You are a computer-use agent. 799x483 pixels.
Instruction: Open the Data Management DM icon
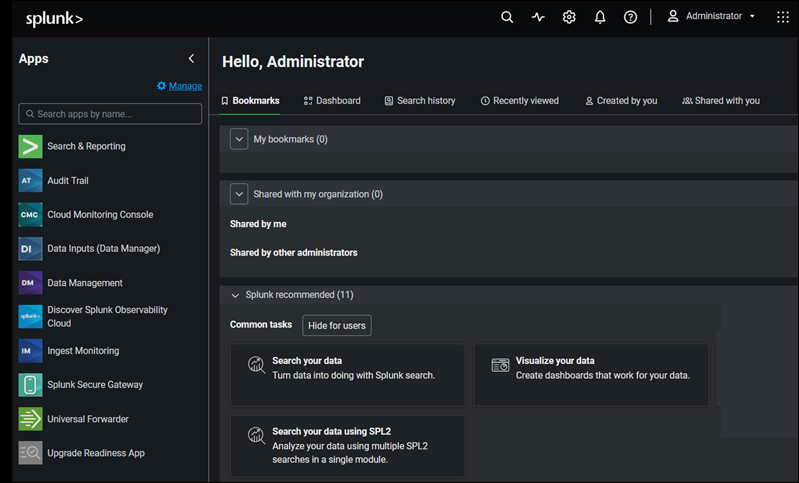pyautogui.click(x=31, y=283)
